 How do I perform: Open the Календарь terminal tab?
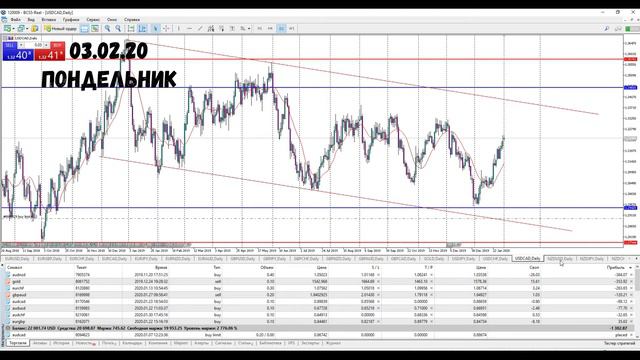pos(133,343)
